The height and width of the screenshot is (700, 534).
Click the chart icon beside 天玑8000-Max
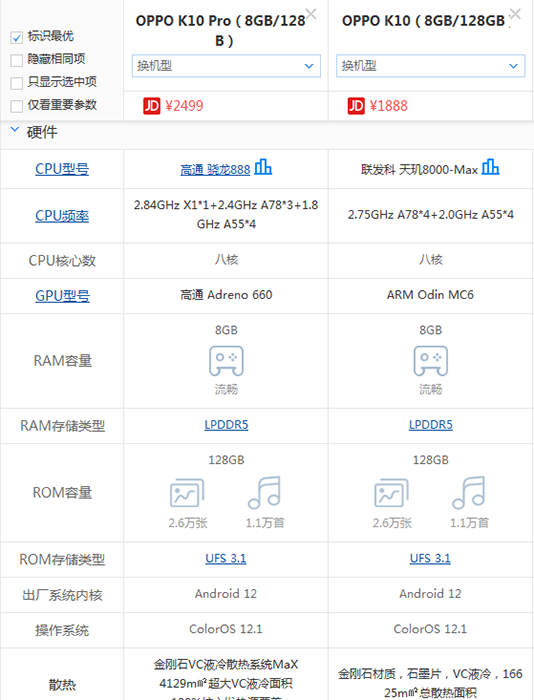[x=490, y=167]
